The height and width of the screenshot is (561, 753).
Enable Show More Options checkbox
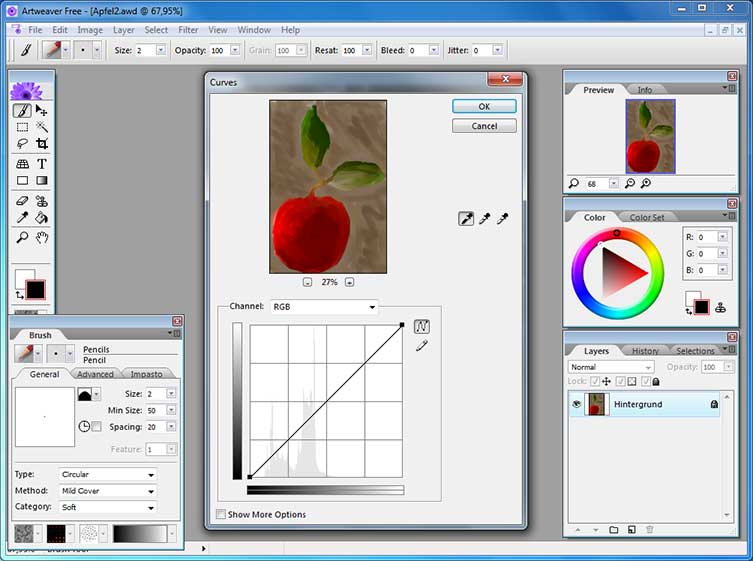(221, 514)
